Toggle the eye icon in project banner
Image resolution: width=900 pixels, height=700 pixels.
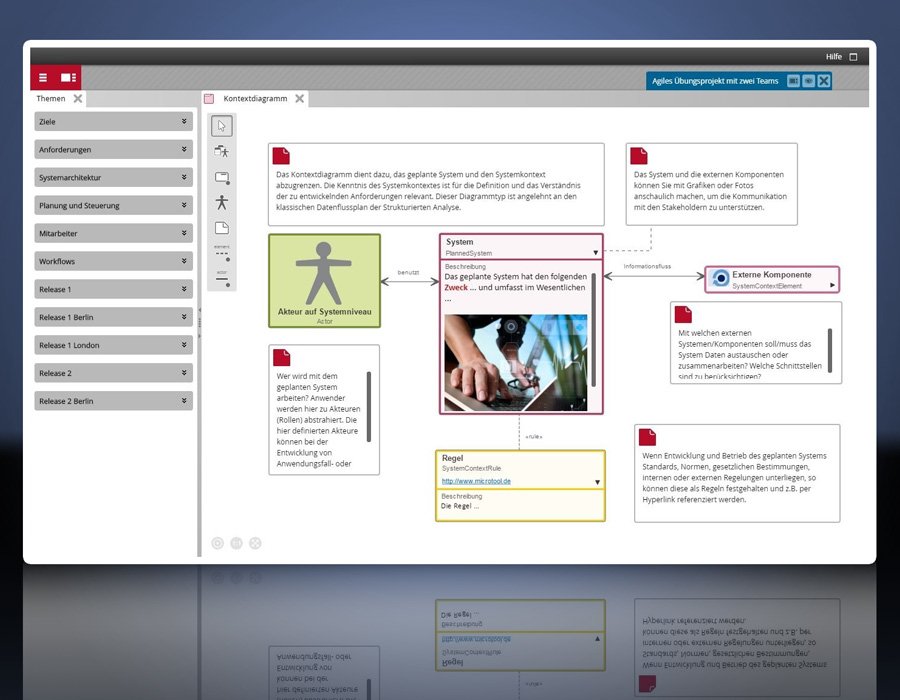click(x=808, y=81)
